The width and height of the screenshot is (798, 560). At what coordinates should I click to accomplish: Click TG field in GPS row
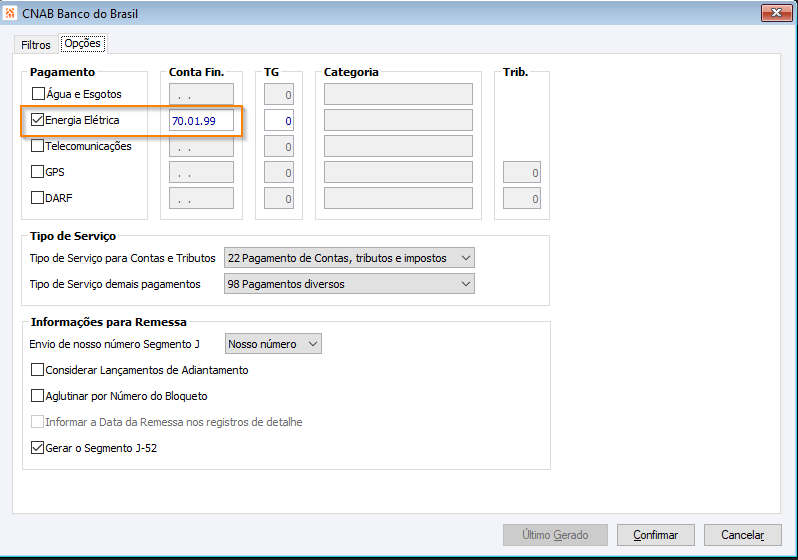pyautogui.click(x=279, y=173)
